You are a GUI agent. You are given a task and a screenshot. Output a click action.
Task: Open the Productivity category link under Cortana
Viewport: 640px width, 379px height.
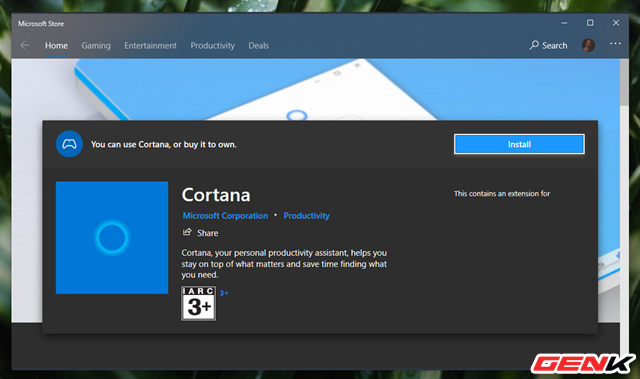307,216
